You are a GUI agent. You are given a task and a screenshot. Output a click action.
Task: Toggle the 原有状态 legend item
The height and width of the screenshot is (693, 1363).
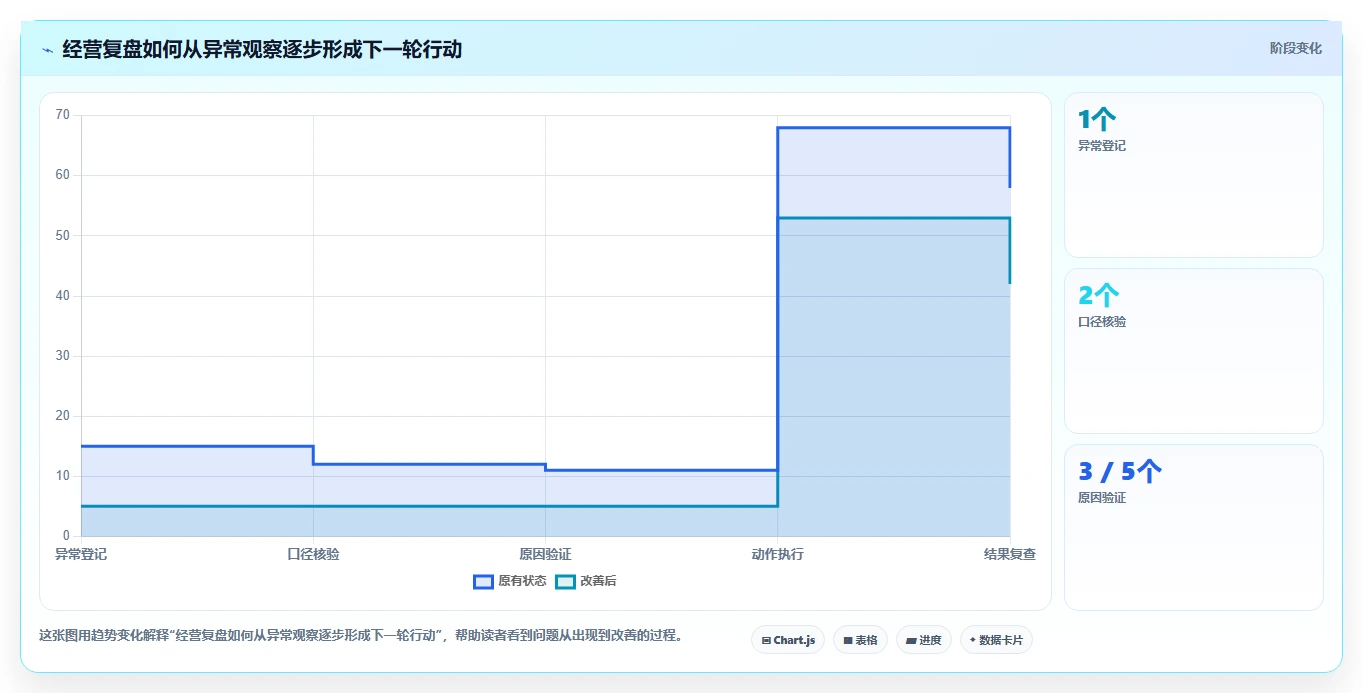tap(510, 581)
